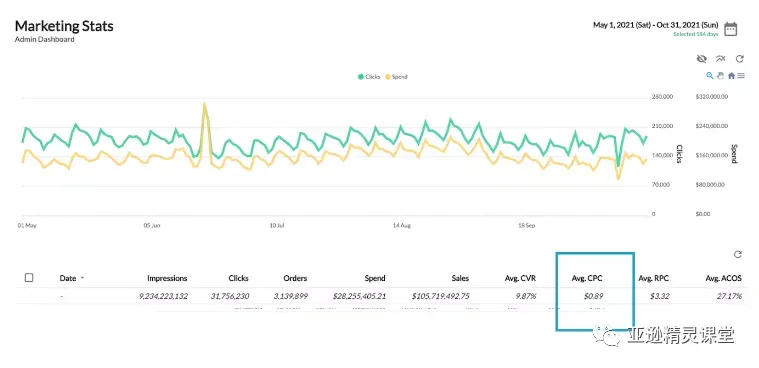Sort by the Spend column header
The width and height of the screenshot is (759, 368).
pos(375,278)
